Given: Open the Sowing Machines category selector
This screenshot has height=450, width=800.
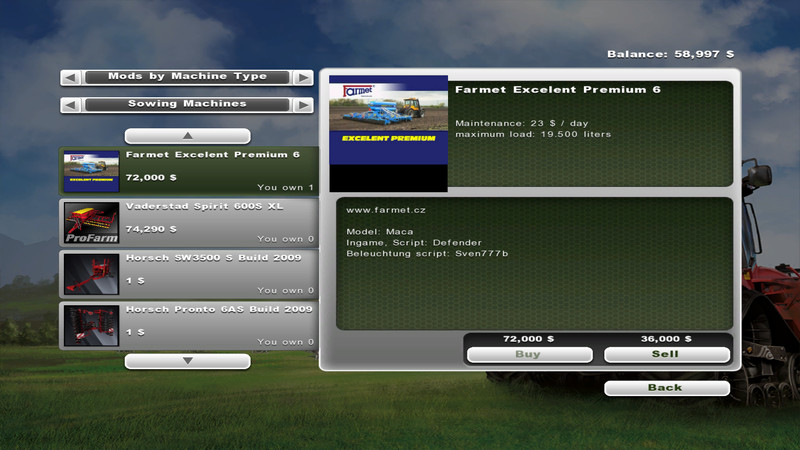Looking at the screenshot, I should 187,105.
